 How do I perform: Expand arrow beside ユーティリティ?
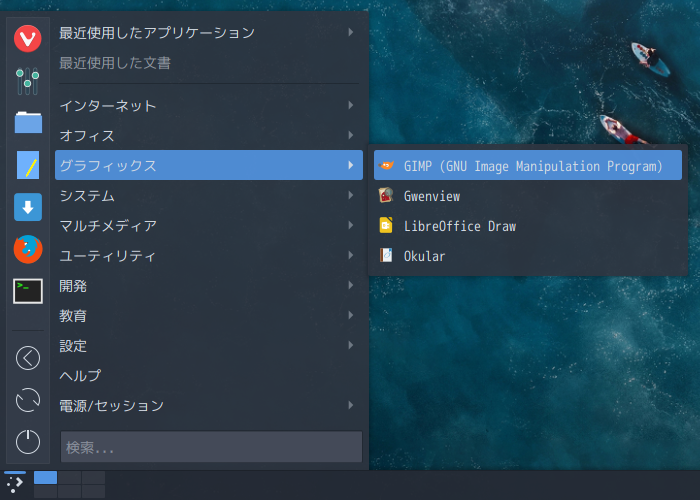(x=351, y=255)
